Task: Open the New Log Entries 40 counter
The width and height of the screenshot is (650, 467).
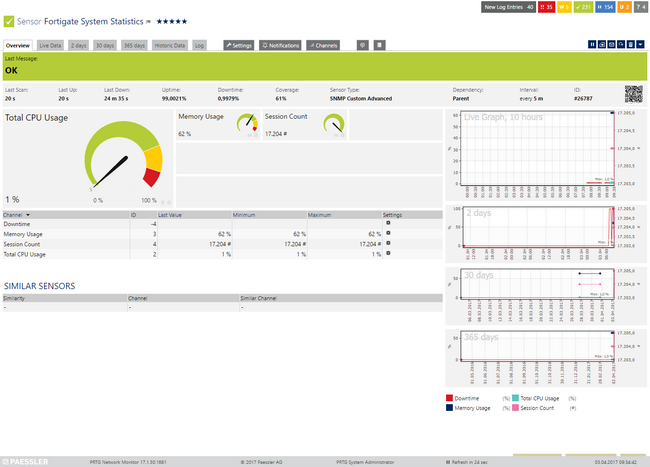Action: click(x=508, y=7)
